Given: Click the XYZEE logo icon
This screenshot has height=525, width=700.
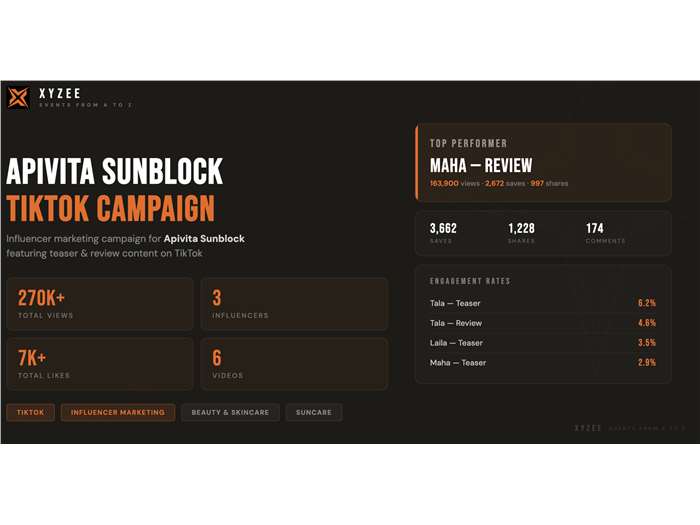Looking at the screenshot, I should tap(18, 97).
